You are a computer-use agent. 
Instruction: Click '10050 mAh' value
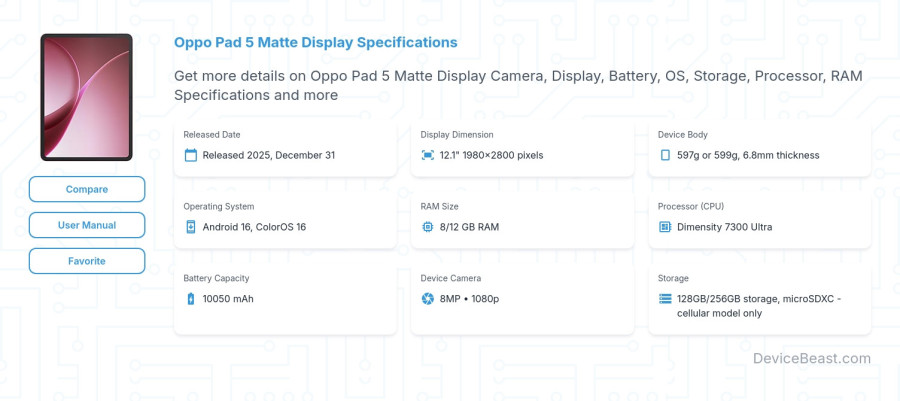228,298
